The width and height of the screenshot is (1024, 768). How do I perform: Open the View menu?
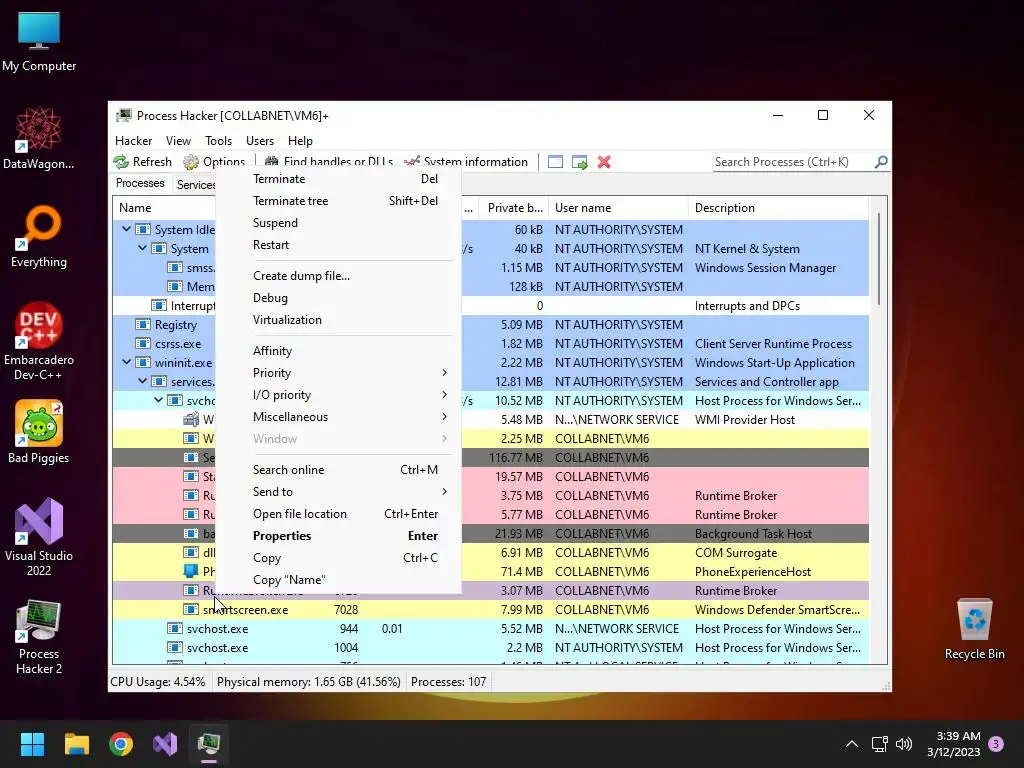coord(178,140)
